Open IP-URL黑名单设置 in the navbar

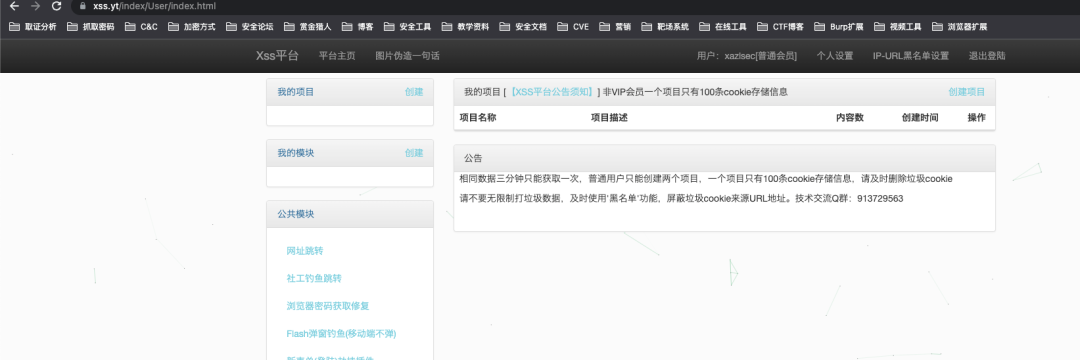pos(911,56)
